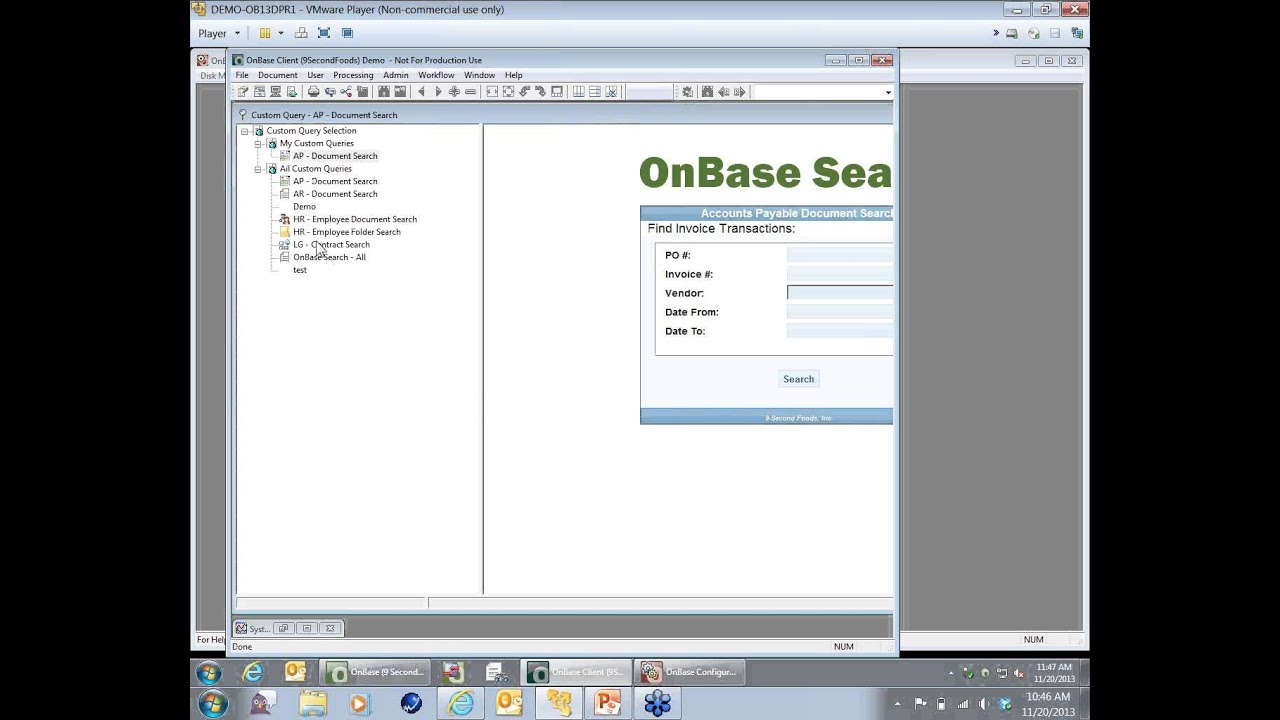Screen dimensions: 1280x720
Task: Click the minimized Syst... window bar
Action: (x=288, y=628)
